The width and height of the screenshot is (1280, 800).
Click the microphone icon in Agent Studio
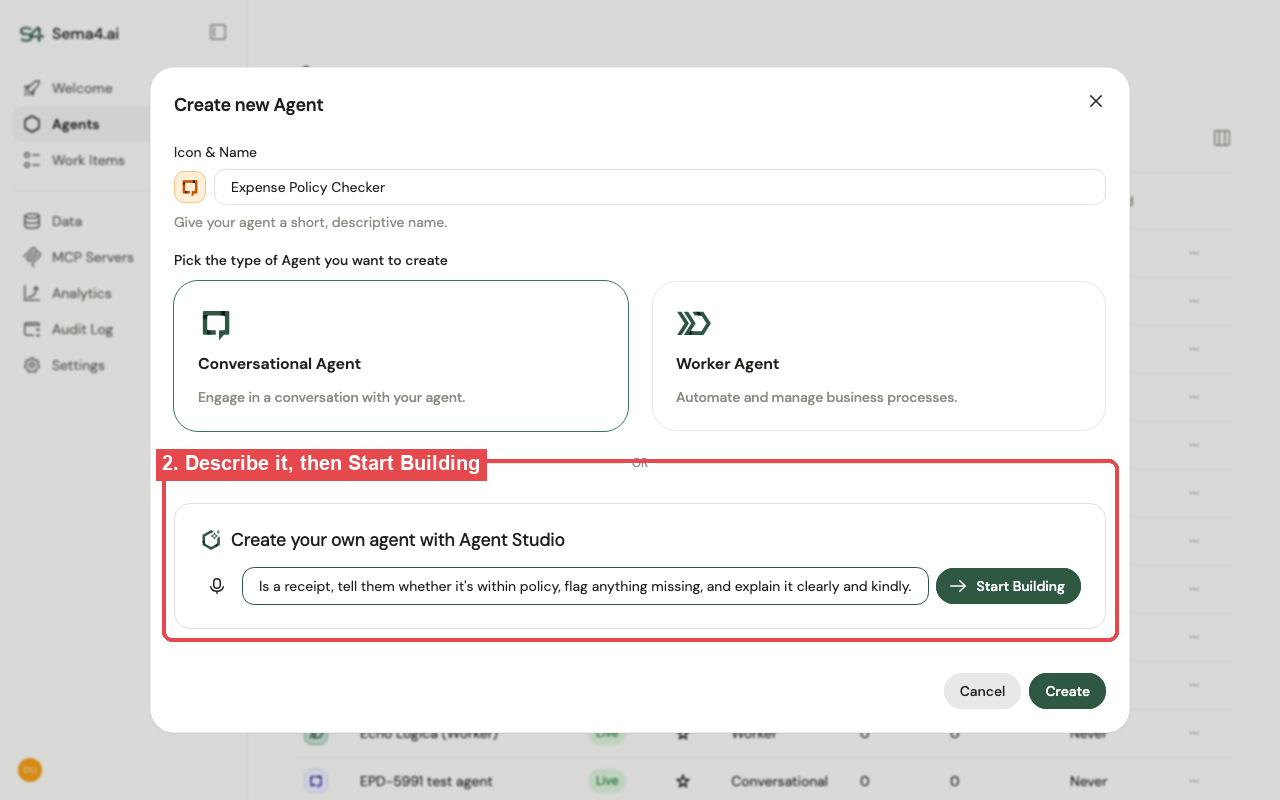pyautogui.click(x=217, y=586)
